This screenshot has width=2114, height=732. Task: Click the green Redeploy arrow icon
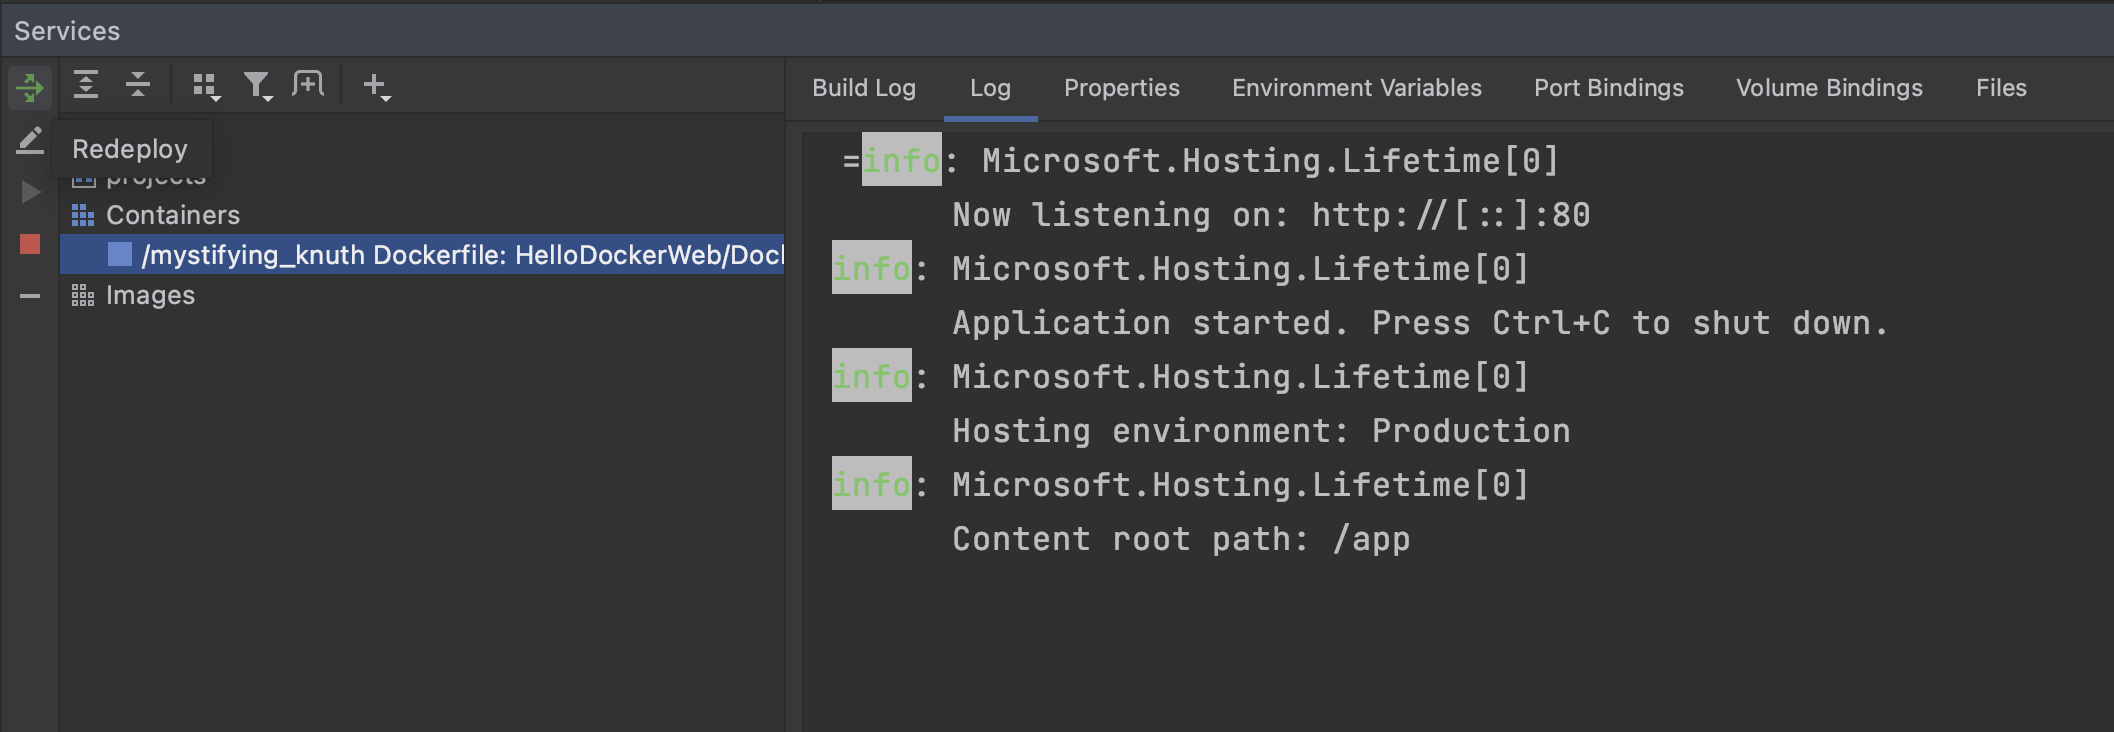(30, 88)
